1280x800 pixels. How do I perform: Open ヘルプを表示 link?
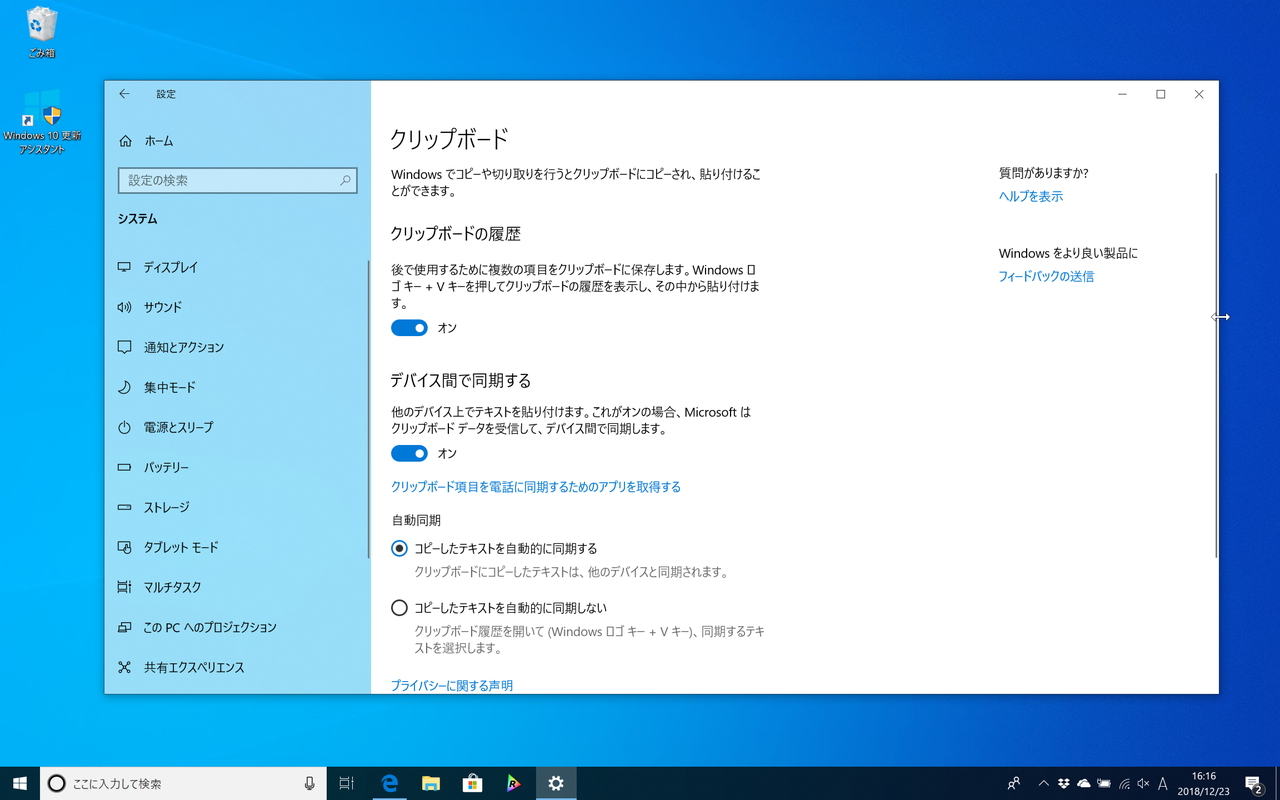tap(1030, 196)
